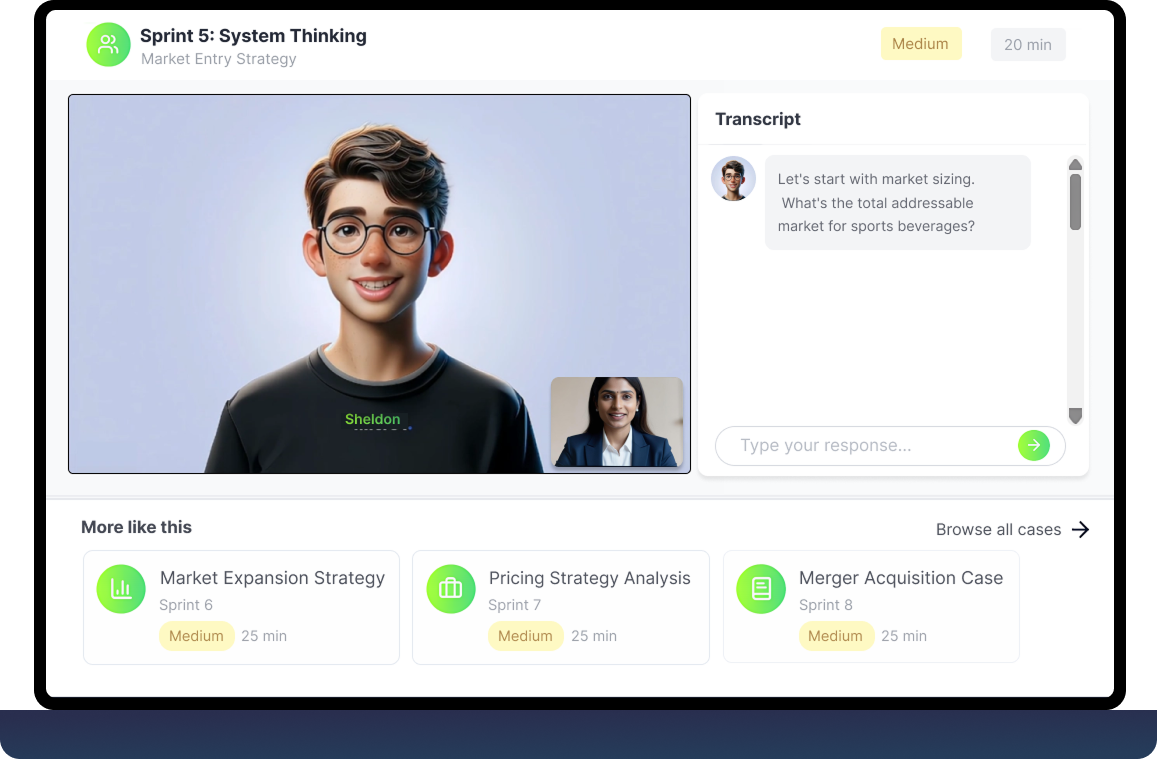Select the More like this section heading

(136, 527)
